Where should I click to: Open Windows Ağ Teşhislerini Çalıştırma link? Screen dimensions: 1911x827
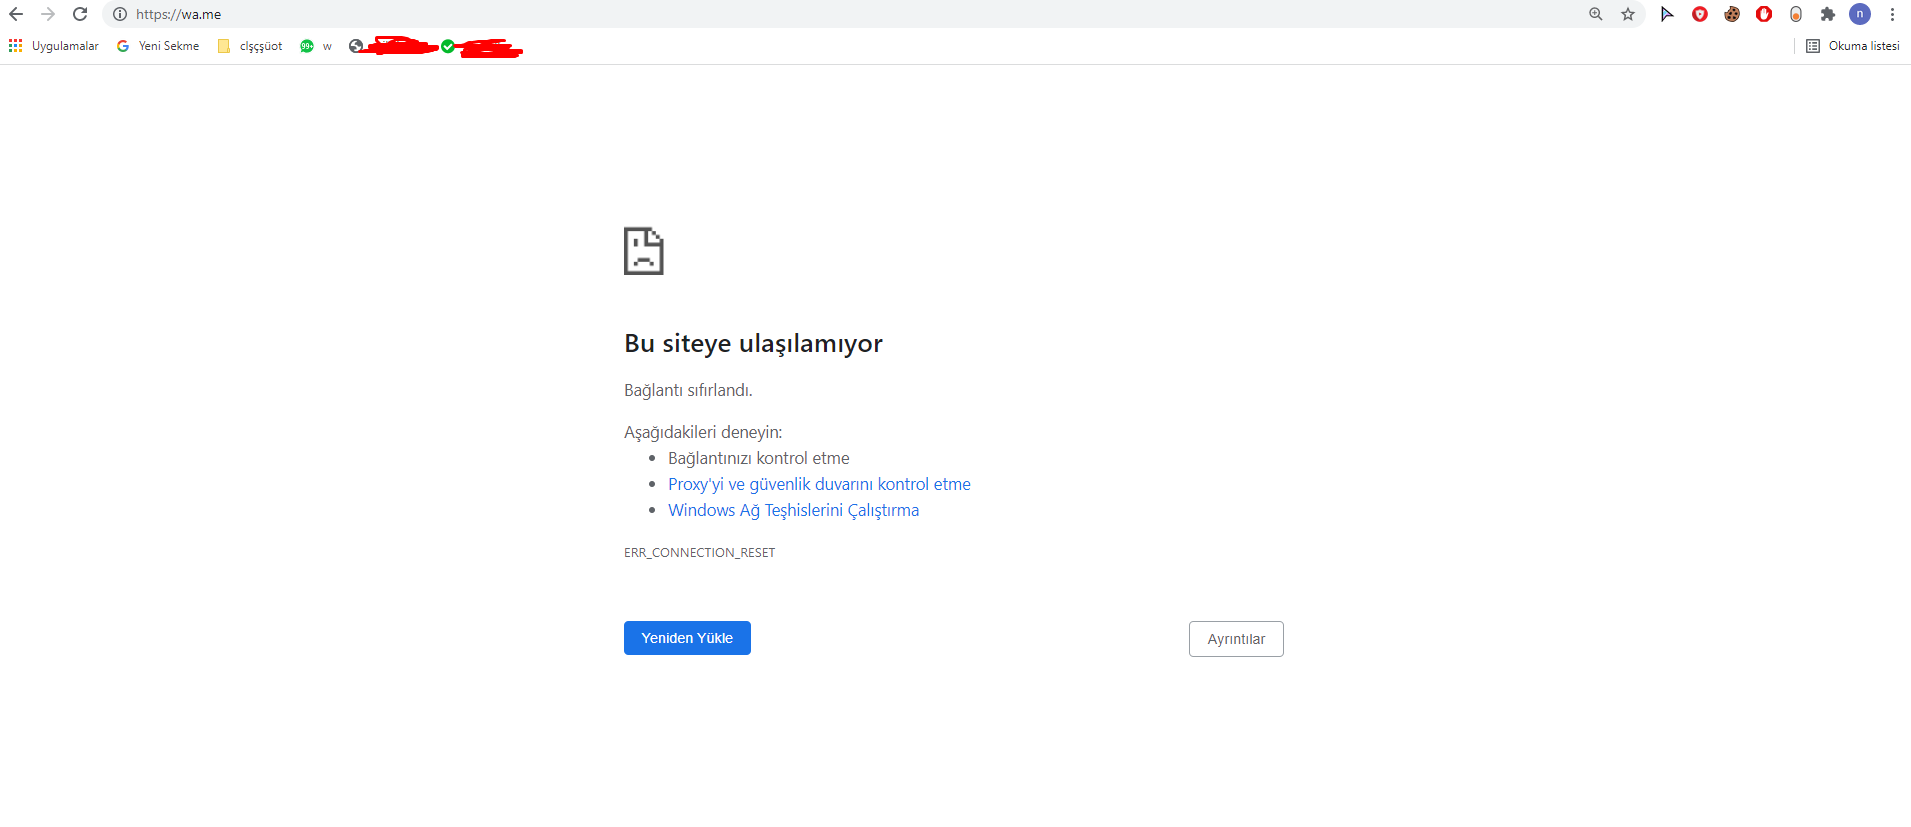(793, 510)
